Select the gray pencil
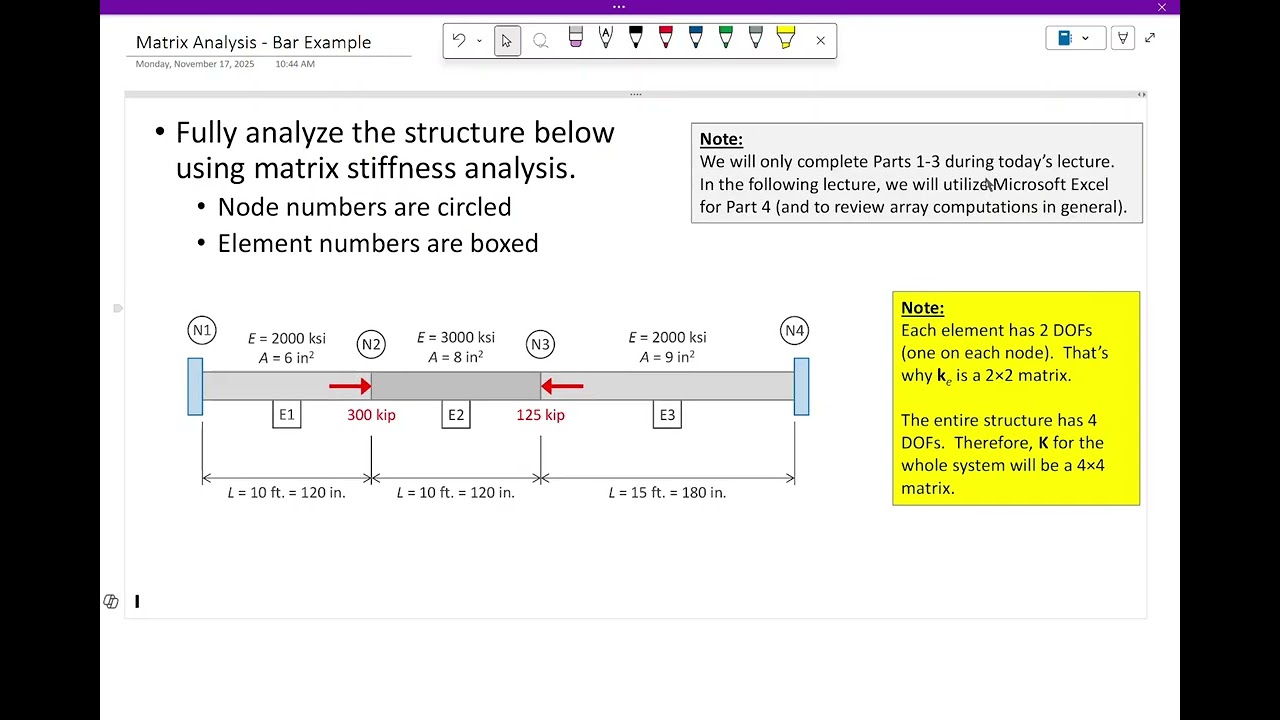This screenshot has width=1280, height=720. tap(755, 39)
